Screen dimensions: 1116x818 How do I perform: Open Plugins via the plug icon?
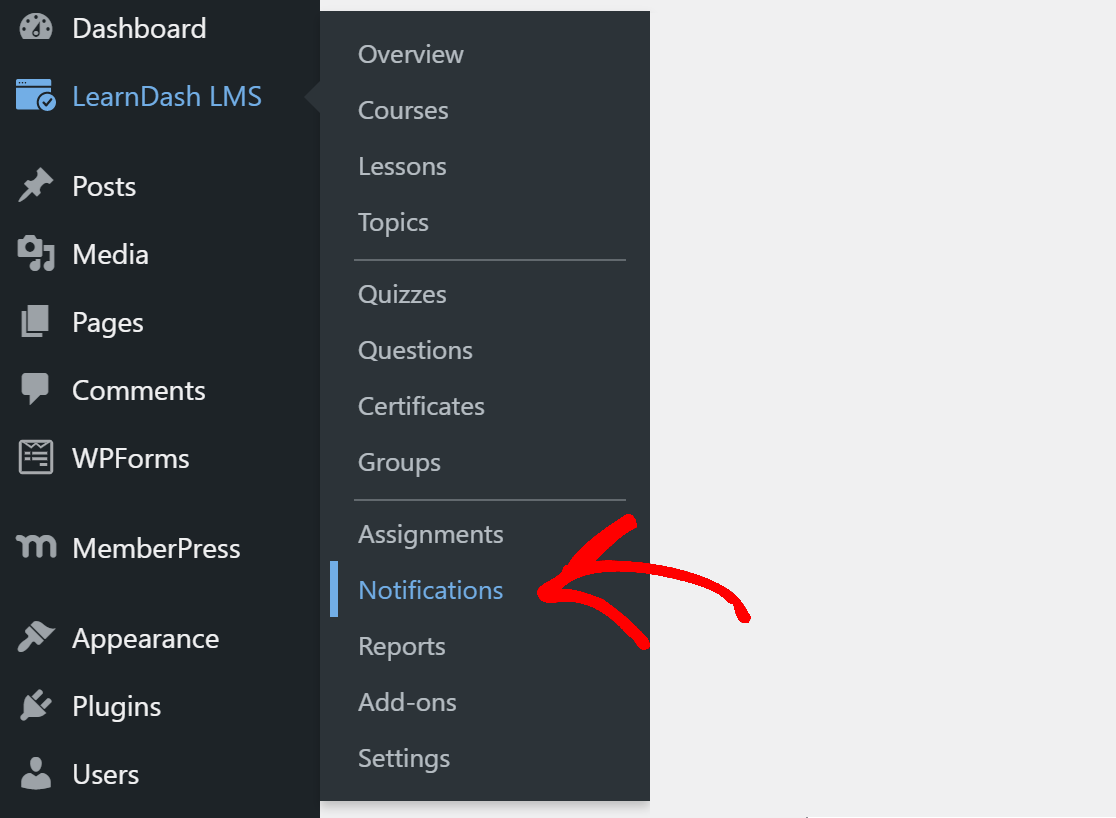tap(33, 705)
